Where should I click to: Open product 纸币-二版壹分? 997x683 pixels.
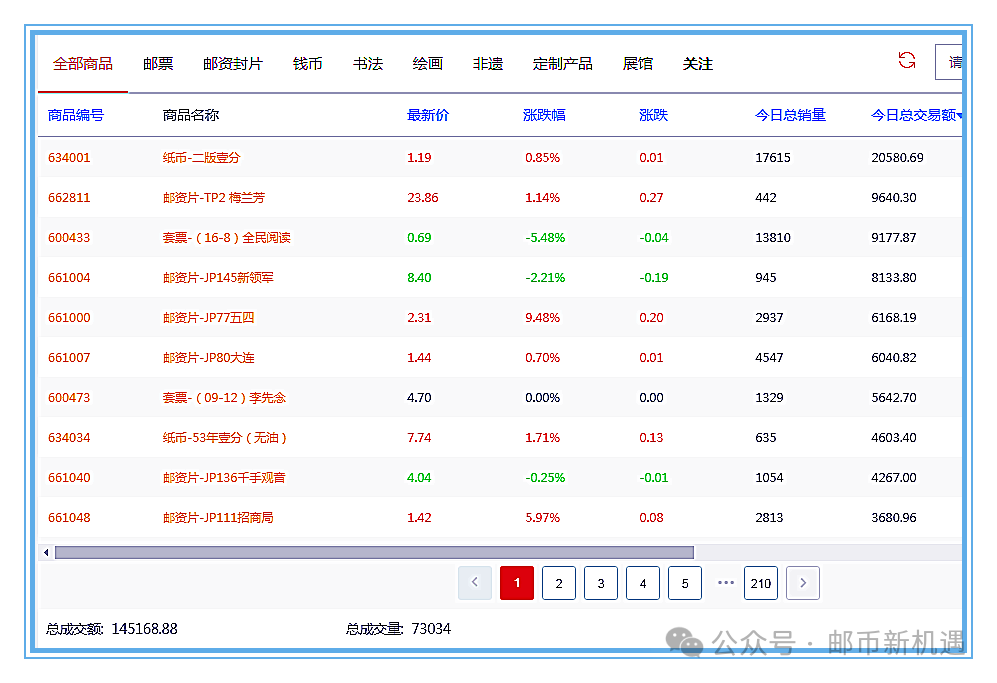[x=201, y=158]
